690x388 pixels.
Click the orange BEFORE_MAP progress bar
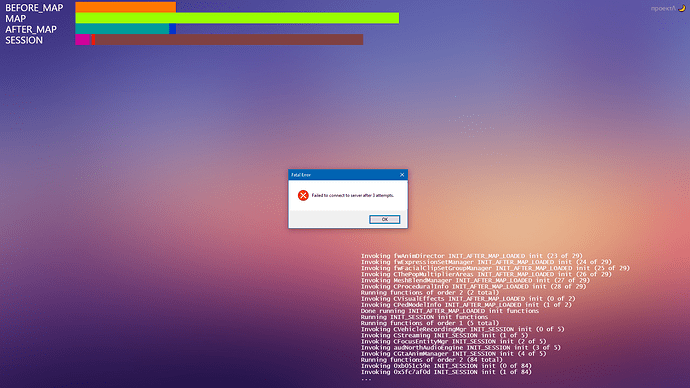[125, 7]
